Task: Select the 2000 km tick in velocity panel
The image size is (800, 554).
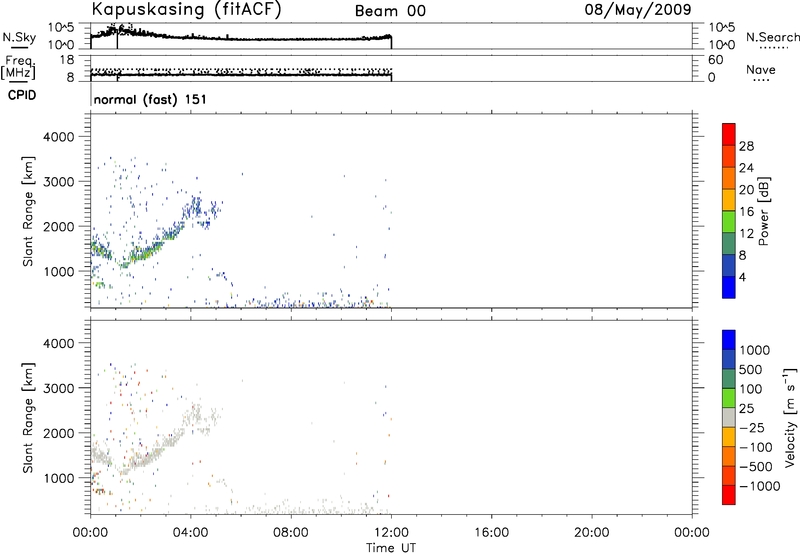Action: click(59, 434)
